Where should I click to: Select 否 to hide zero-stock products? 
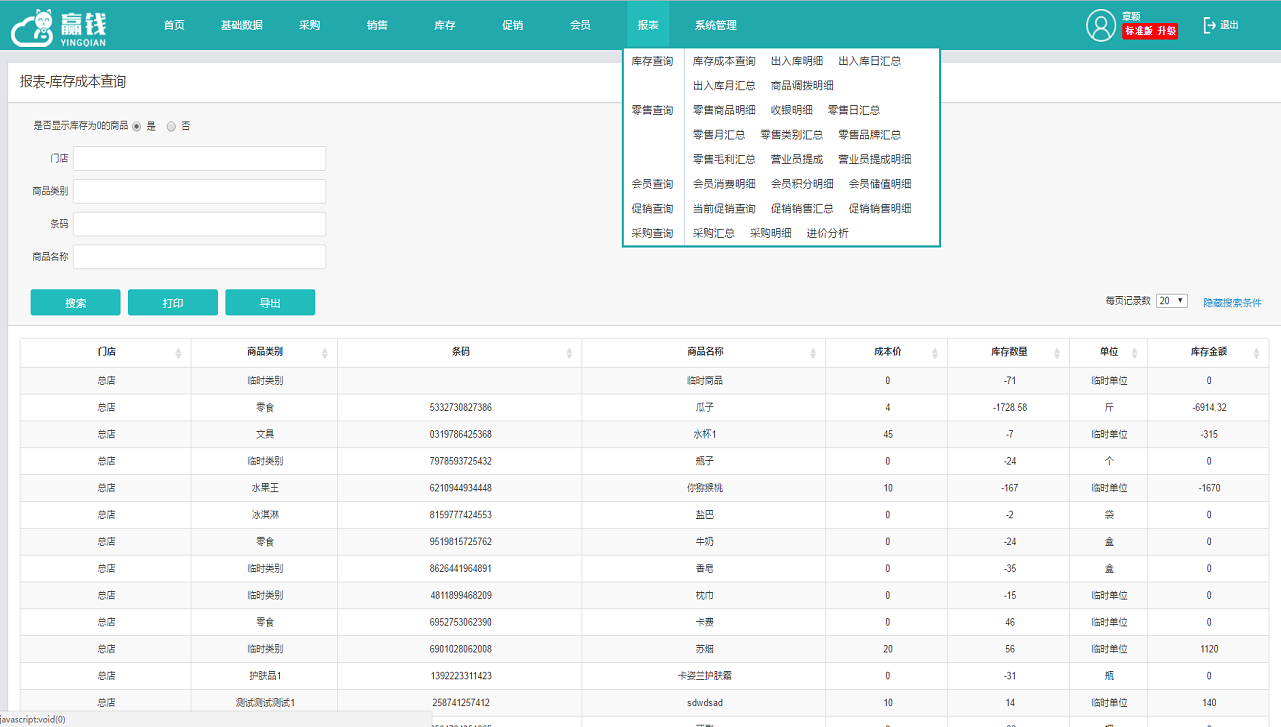click(x=171, y=126)
